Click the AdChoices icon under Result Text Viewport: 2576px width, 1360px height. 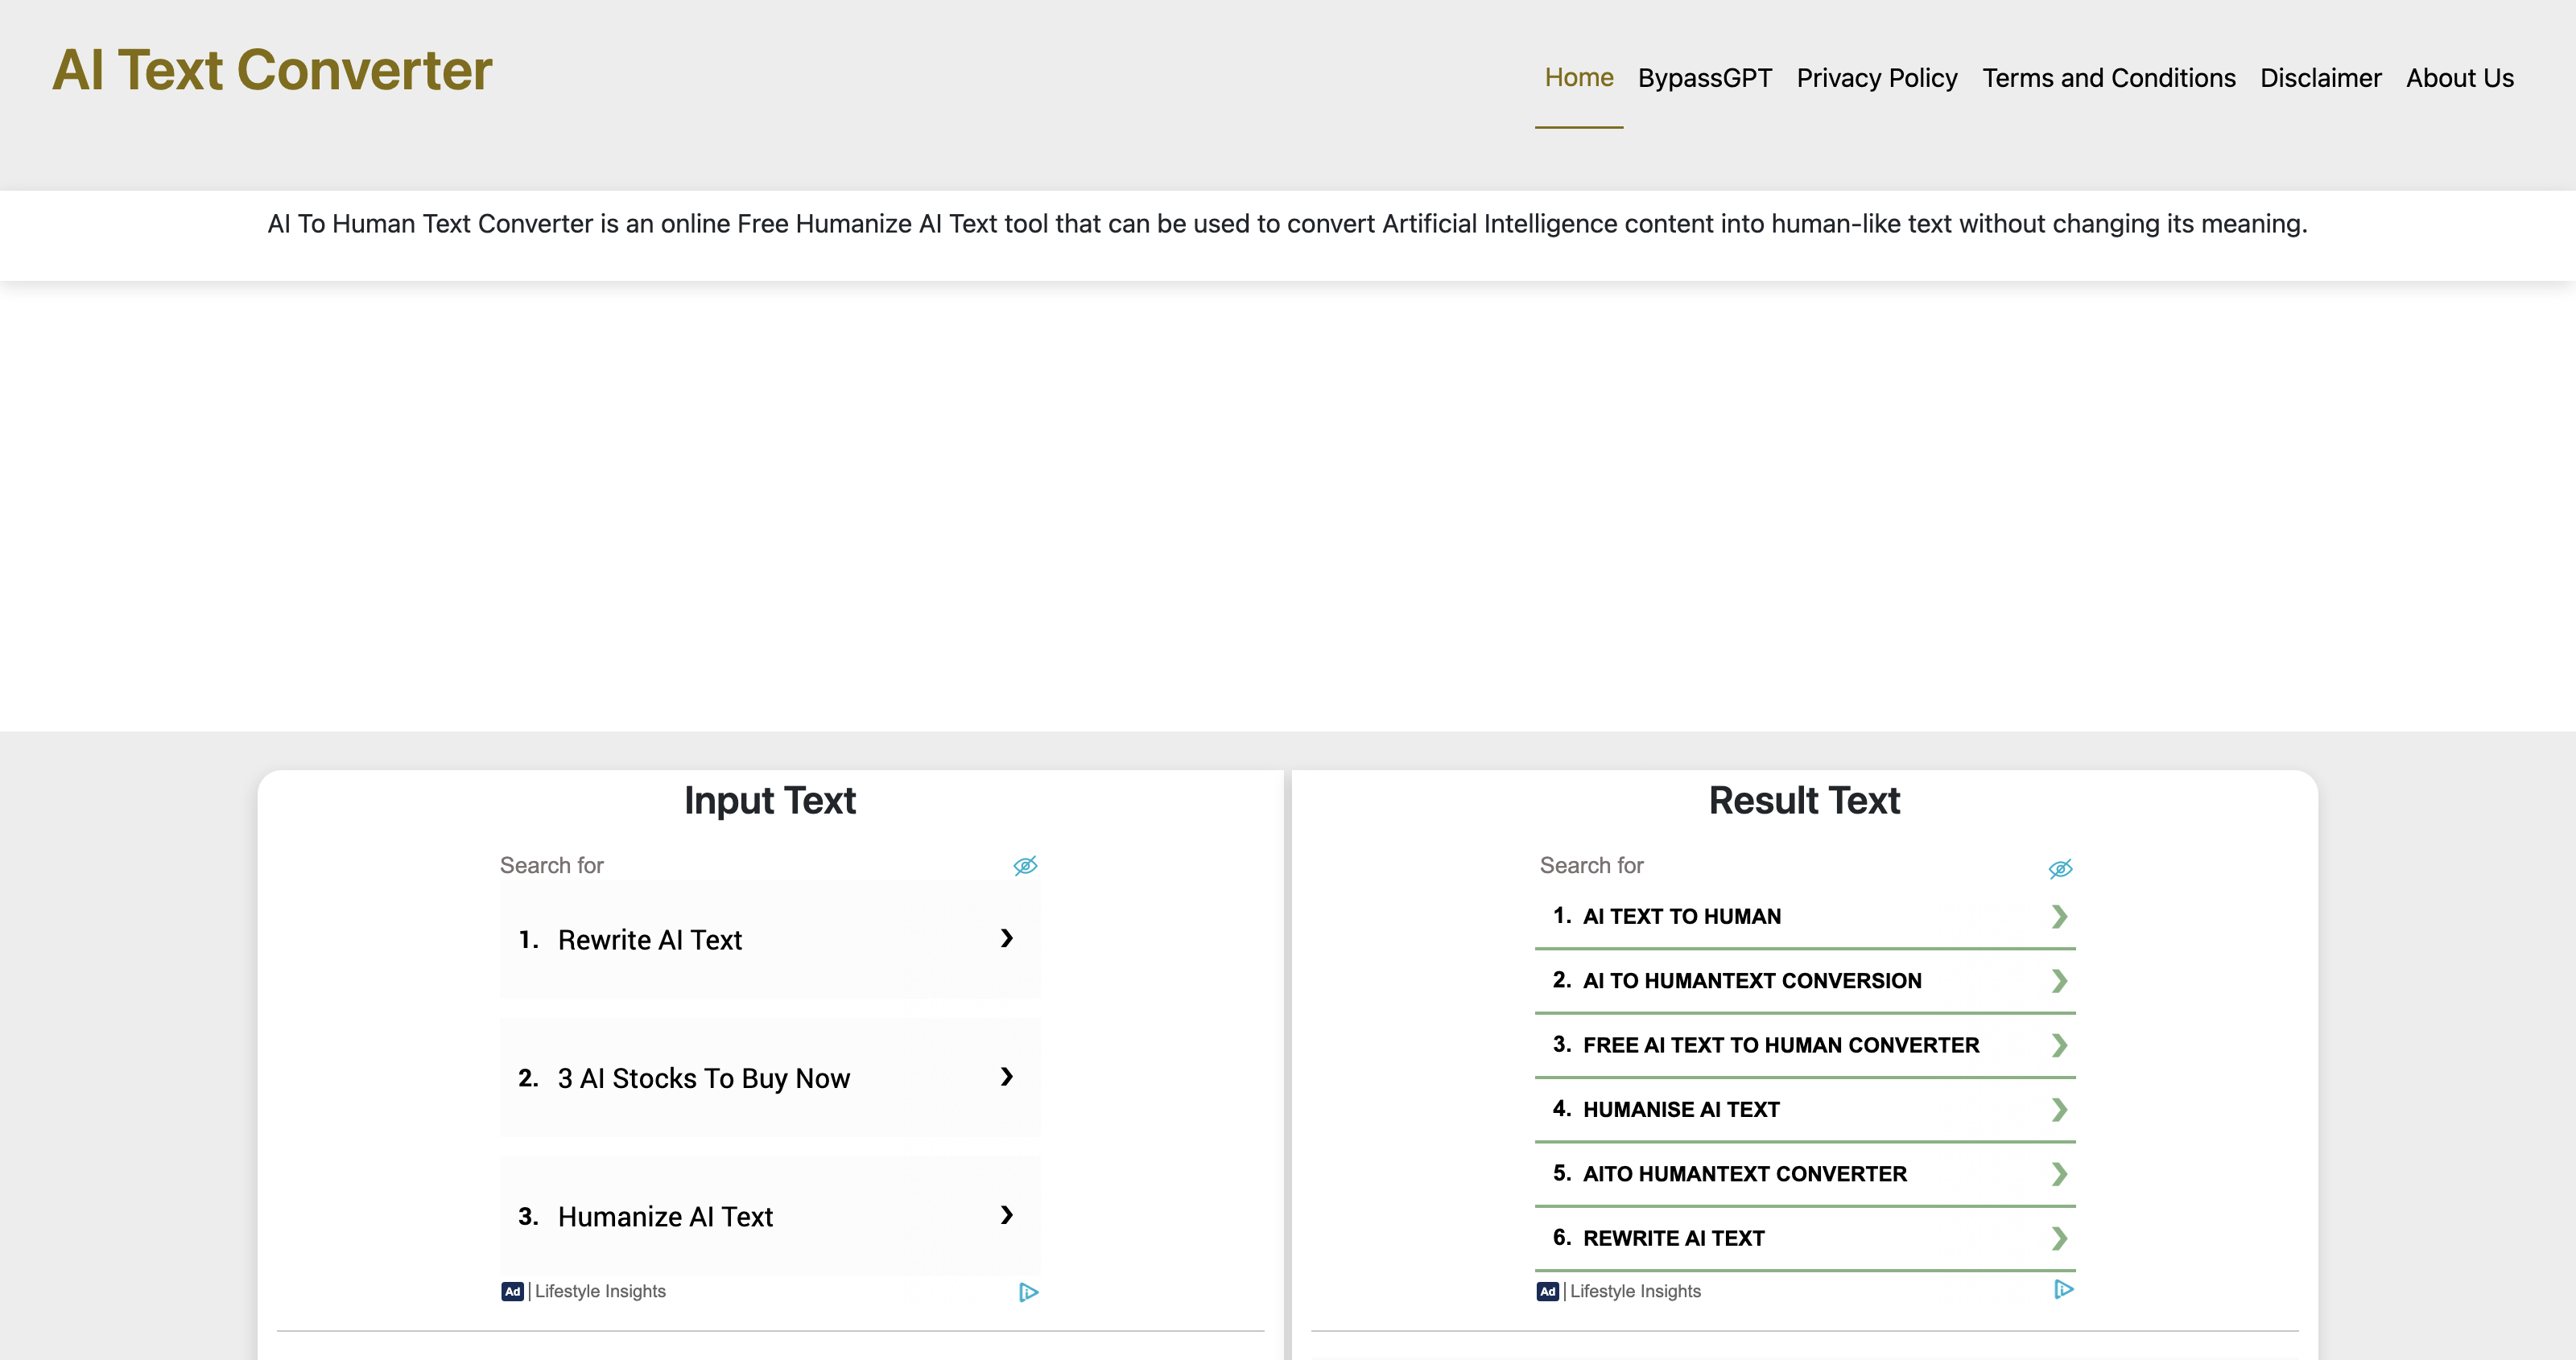pyautogui.click(x=2063, y=1289)
